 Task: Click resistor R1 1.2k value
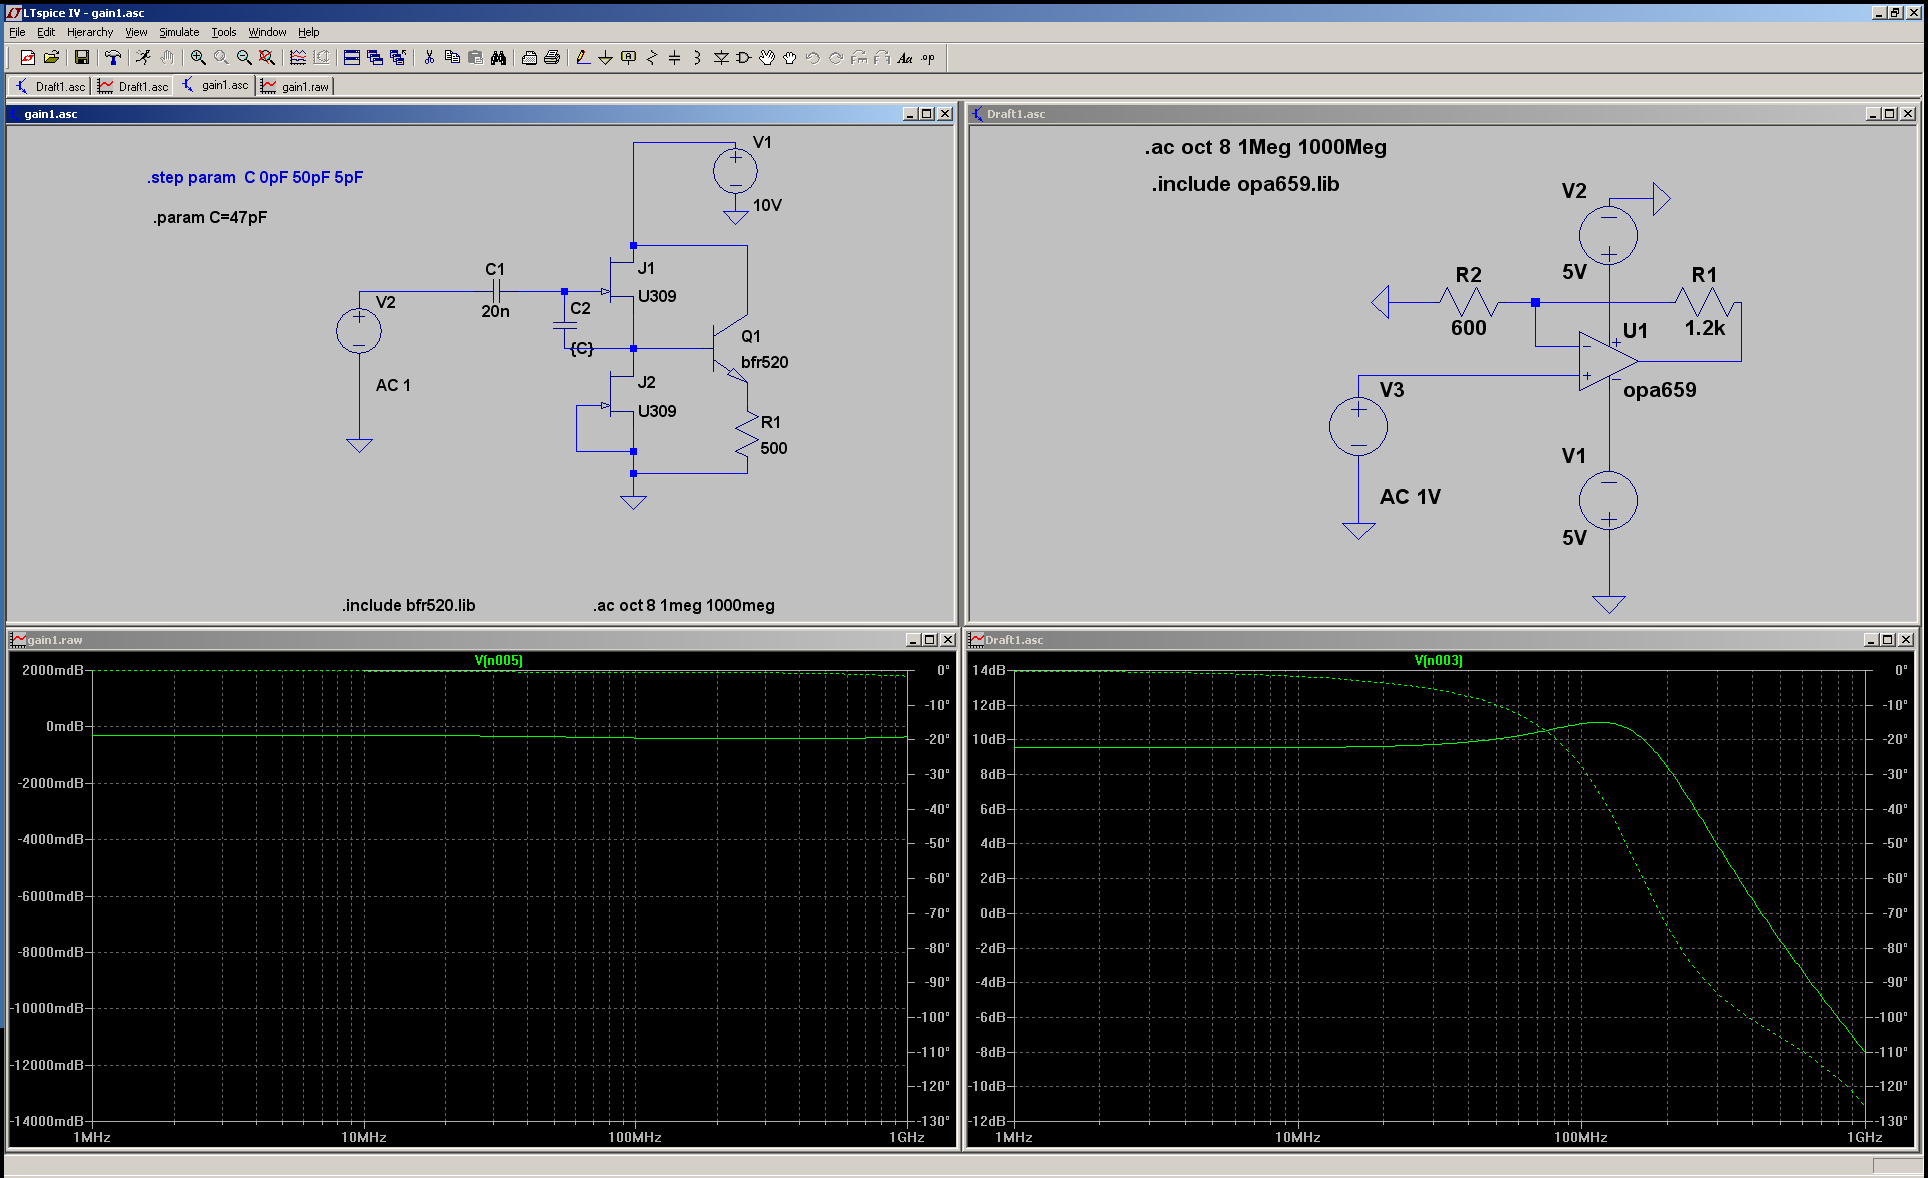point(1704,328)
